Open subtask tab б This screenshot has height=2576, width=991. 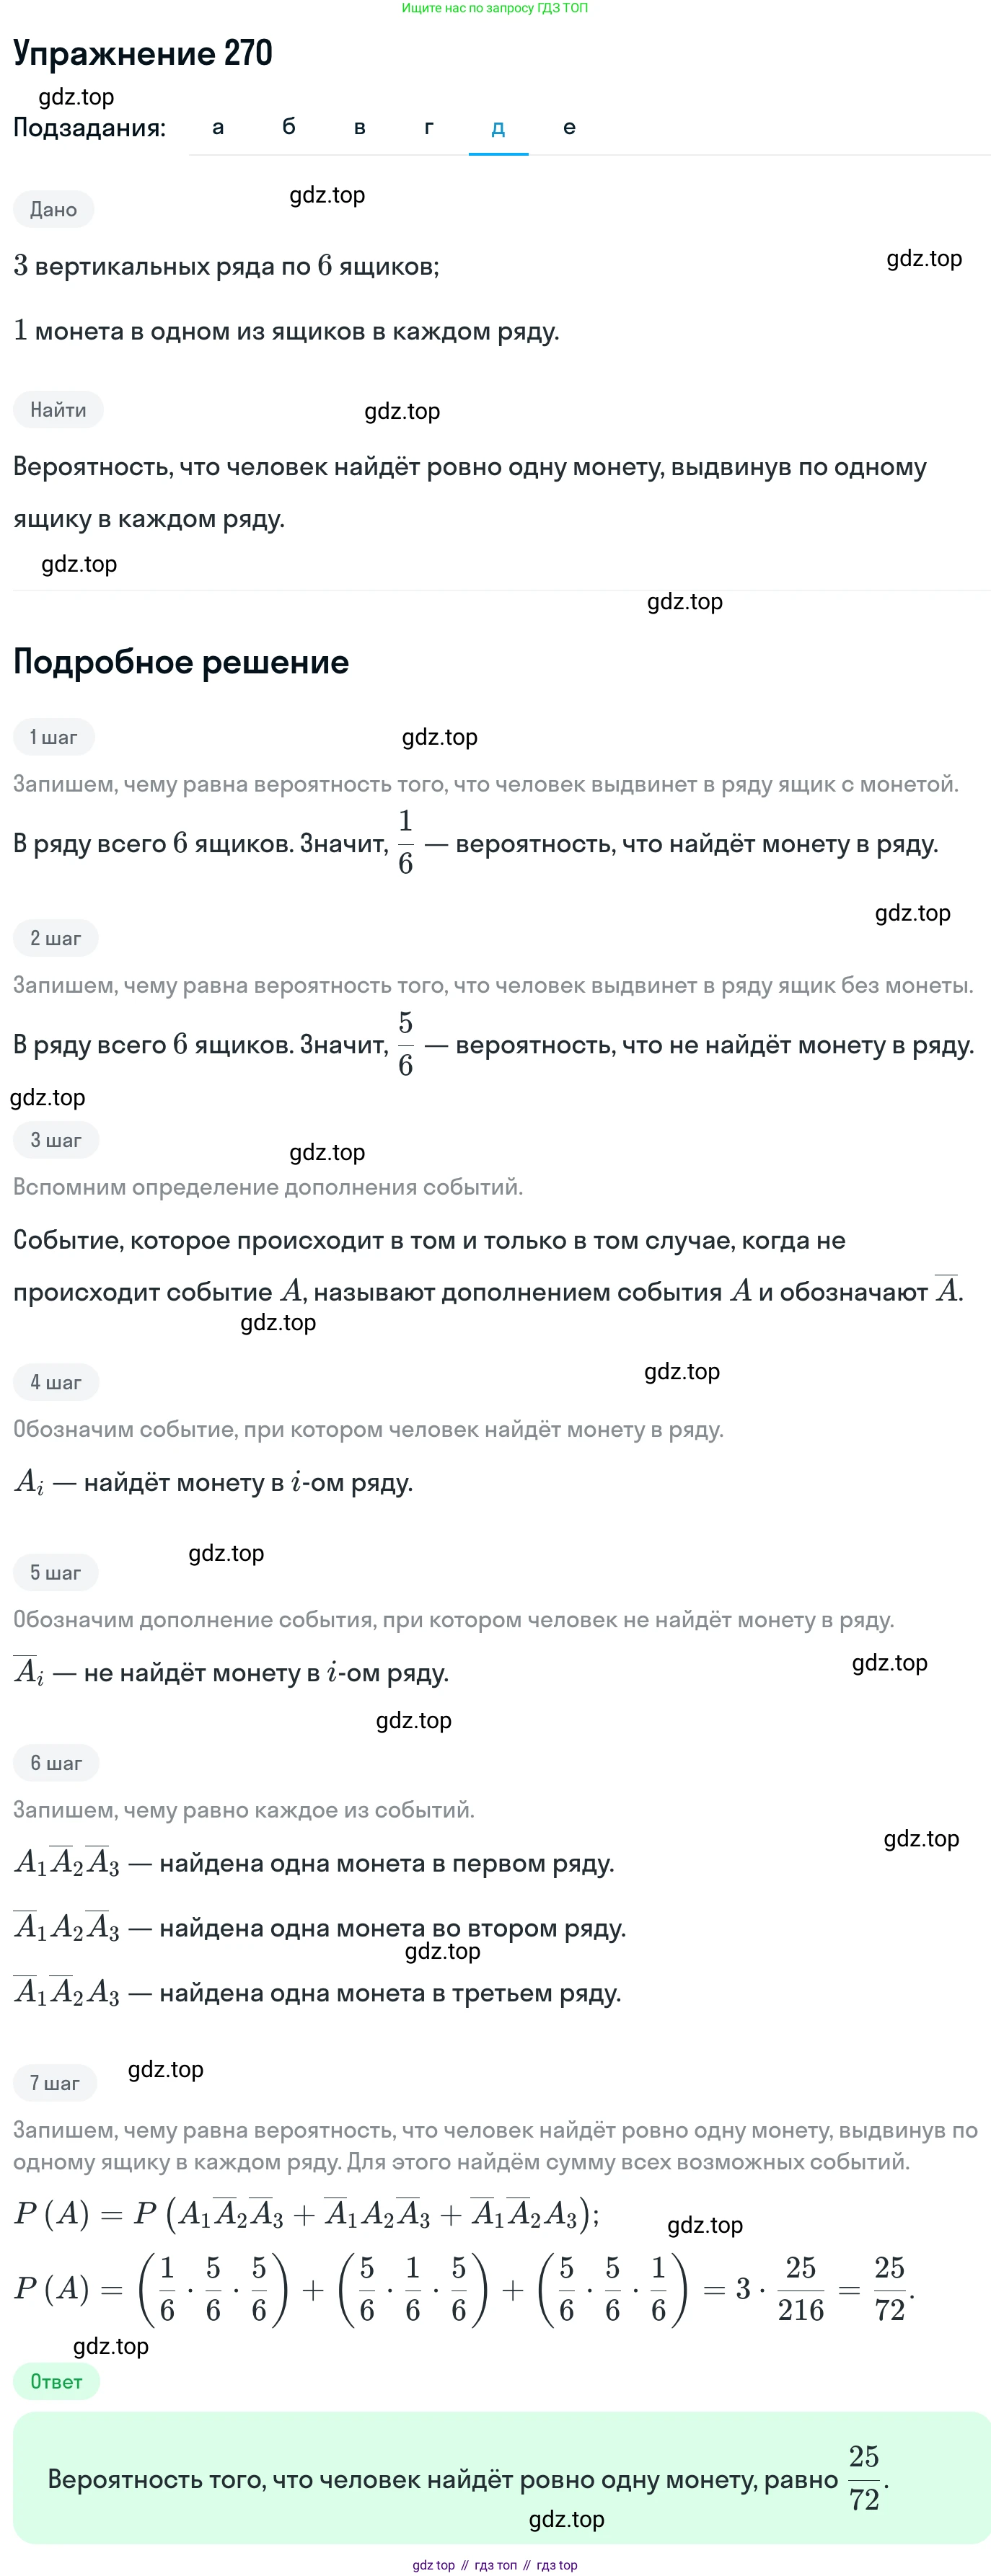click(289, 127)
